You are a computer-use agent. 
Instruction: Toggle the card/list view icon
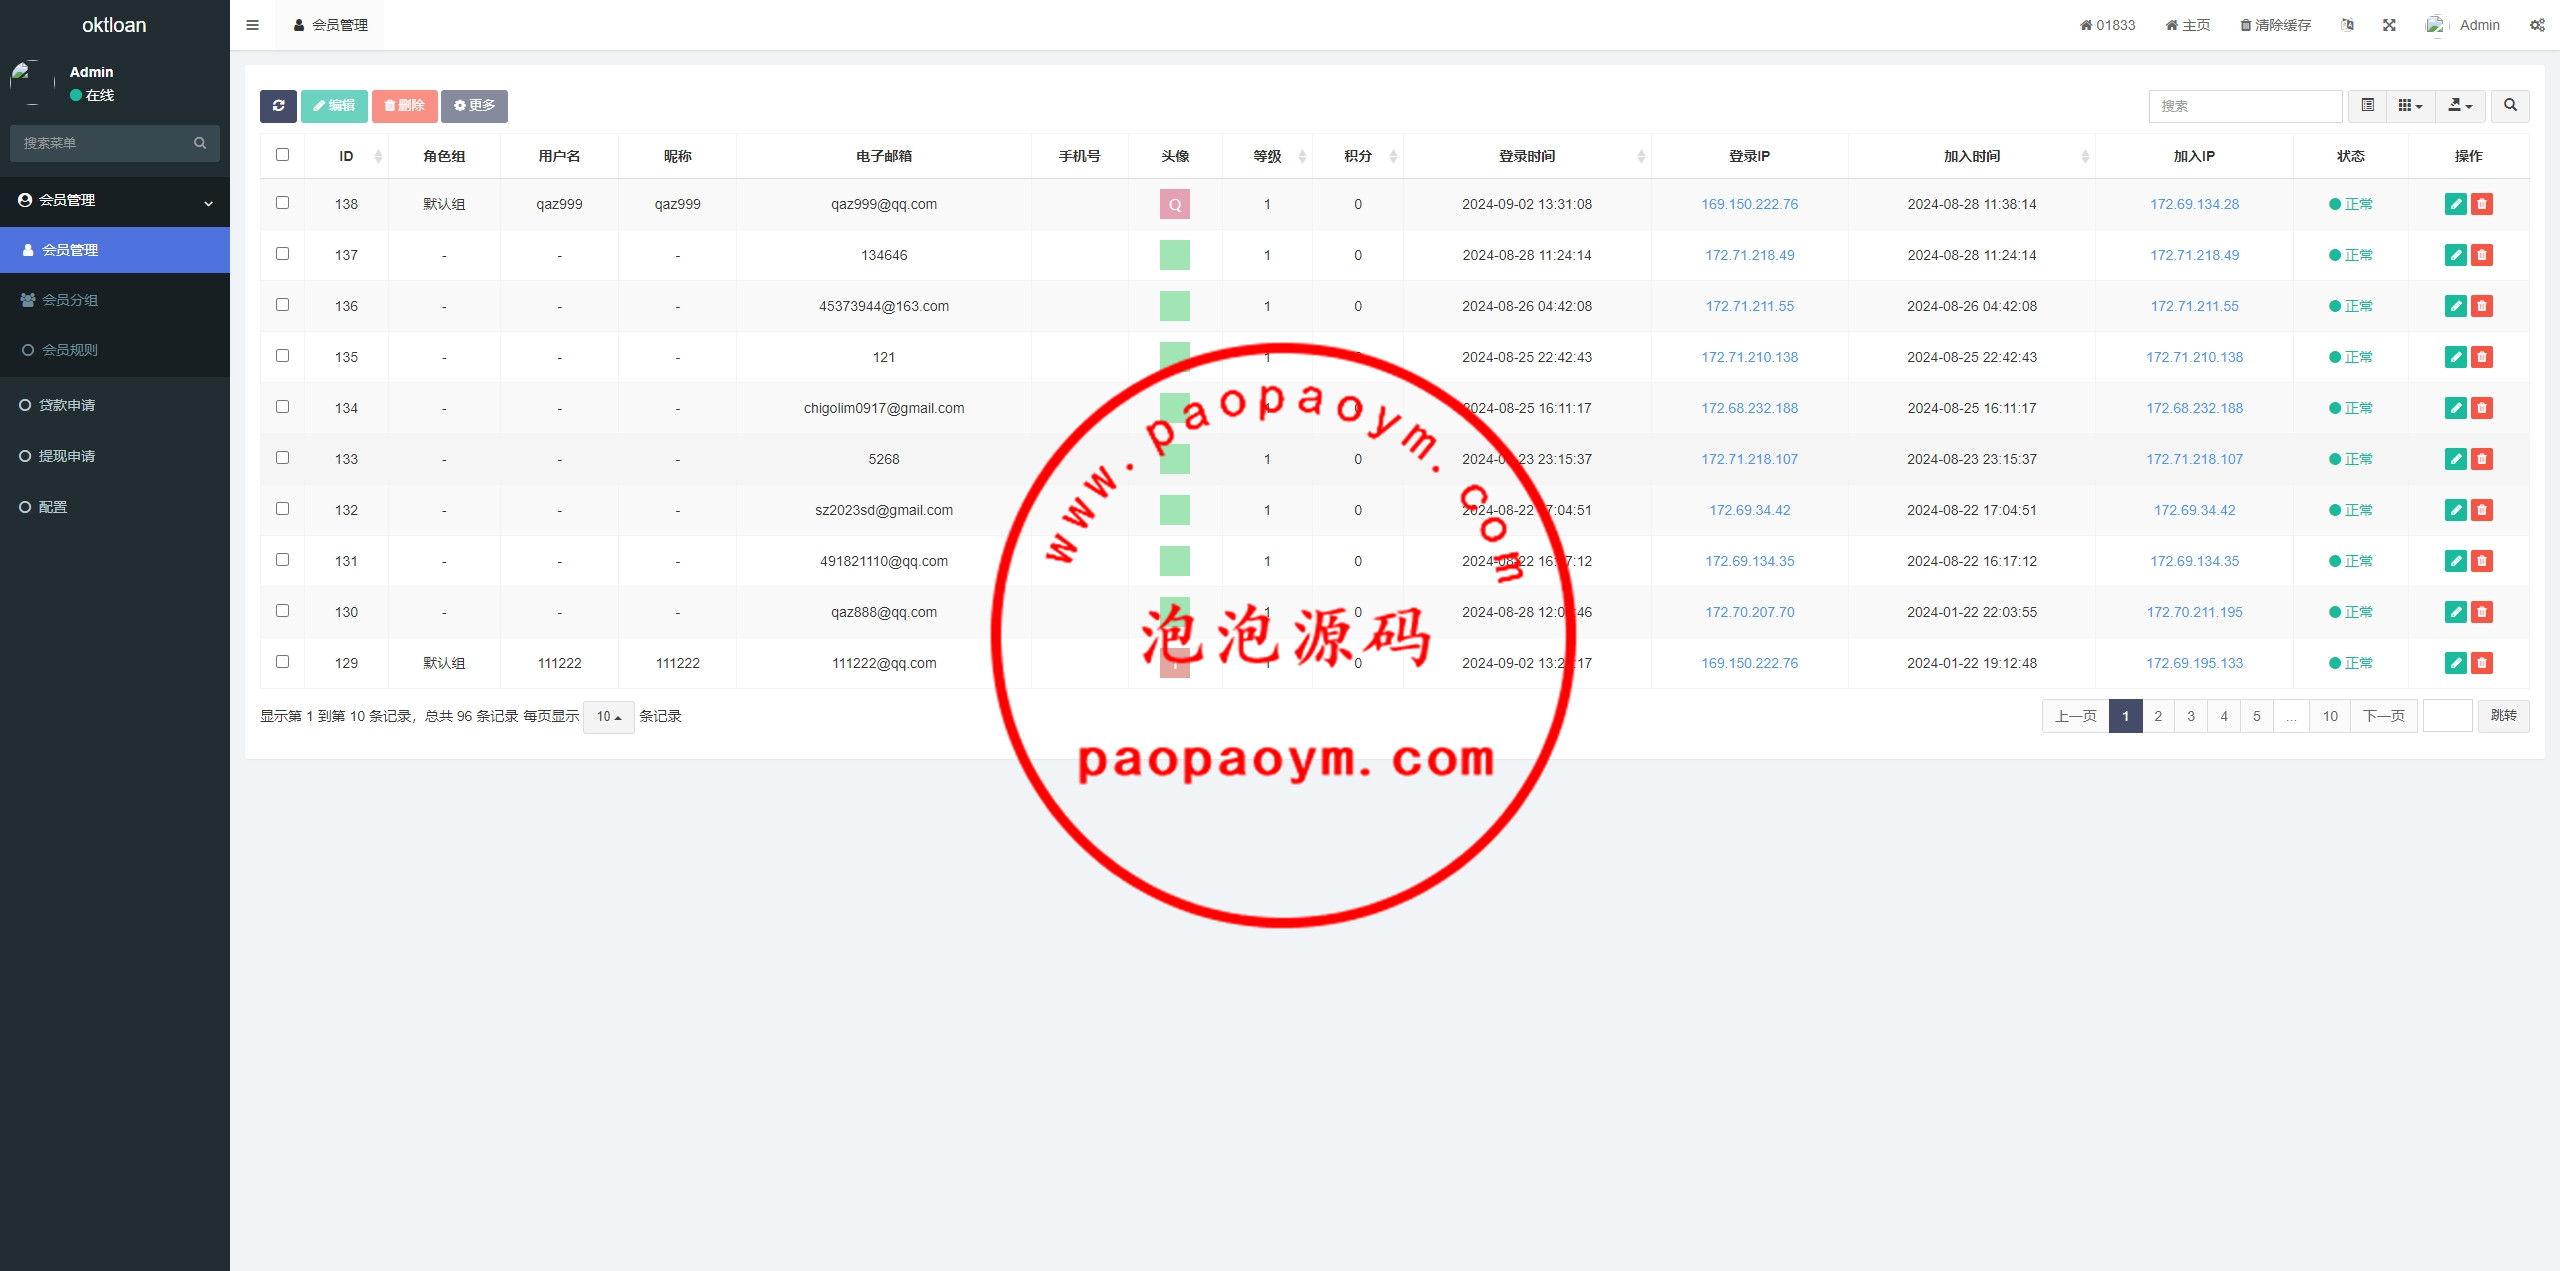pos(2367,106)
